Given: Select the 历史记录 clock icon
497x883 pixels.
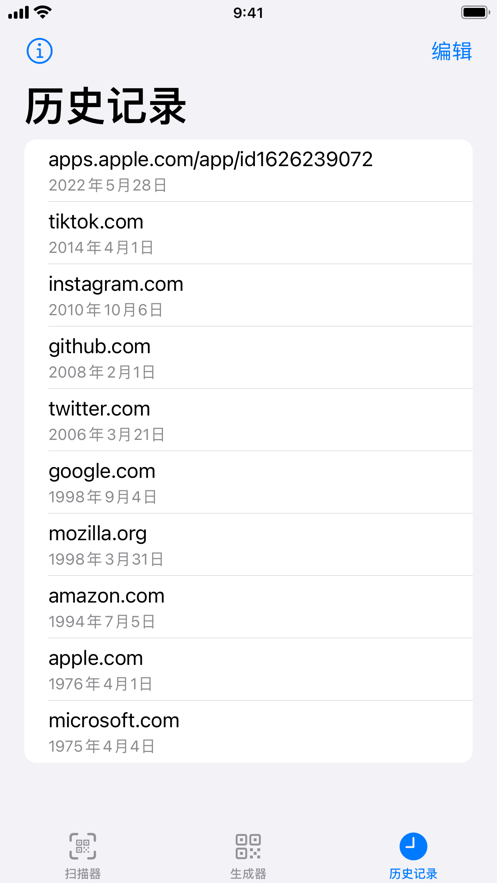Looking at the screenshot, I should tap(413, 846).
